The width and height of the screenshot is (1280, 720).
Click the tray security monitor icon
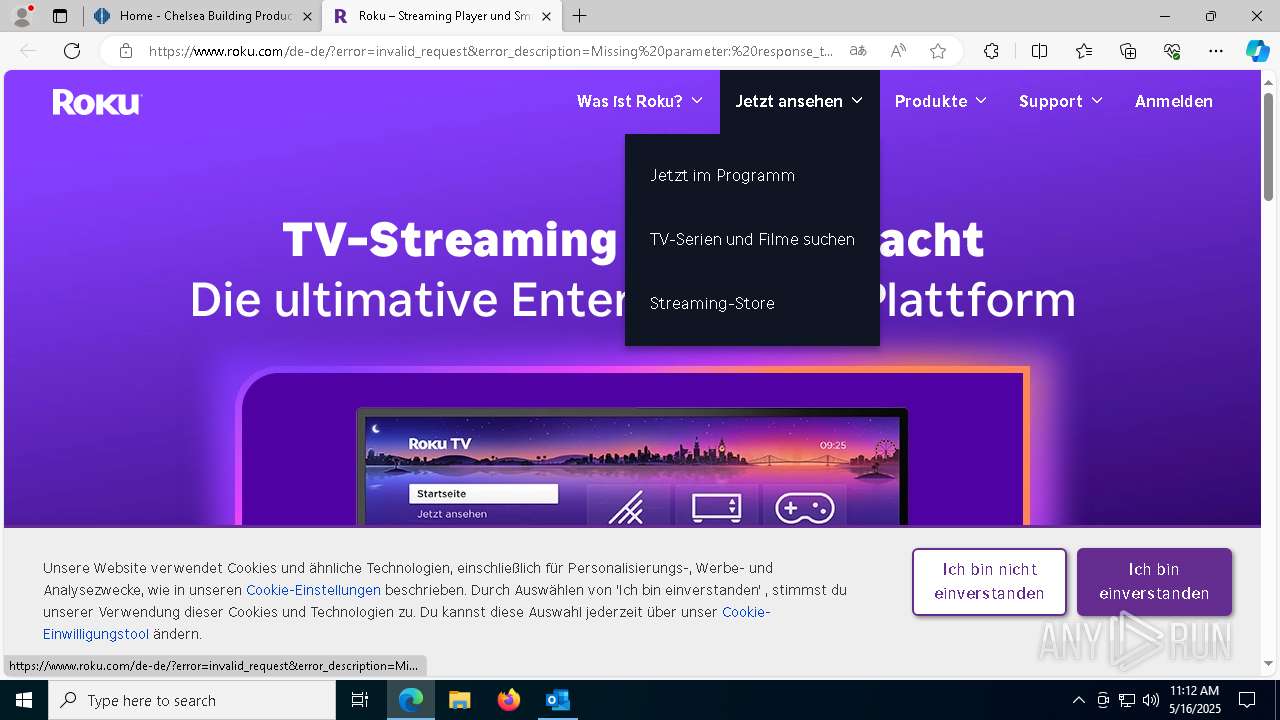point(1103,700)
